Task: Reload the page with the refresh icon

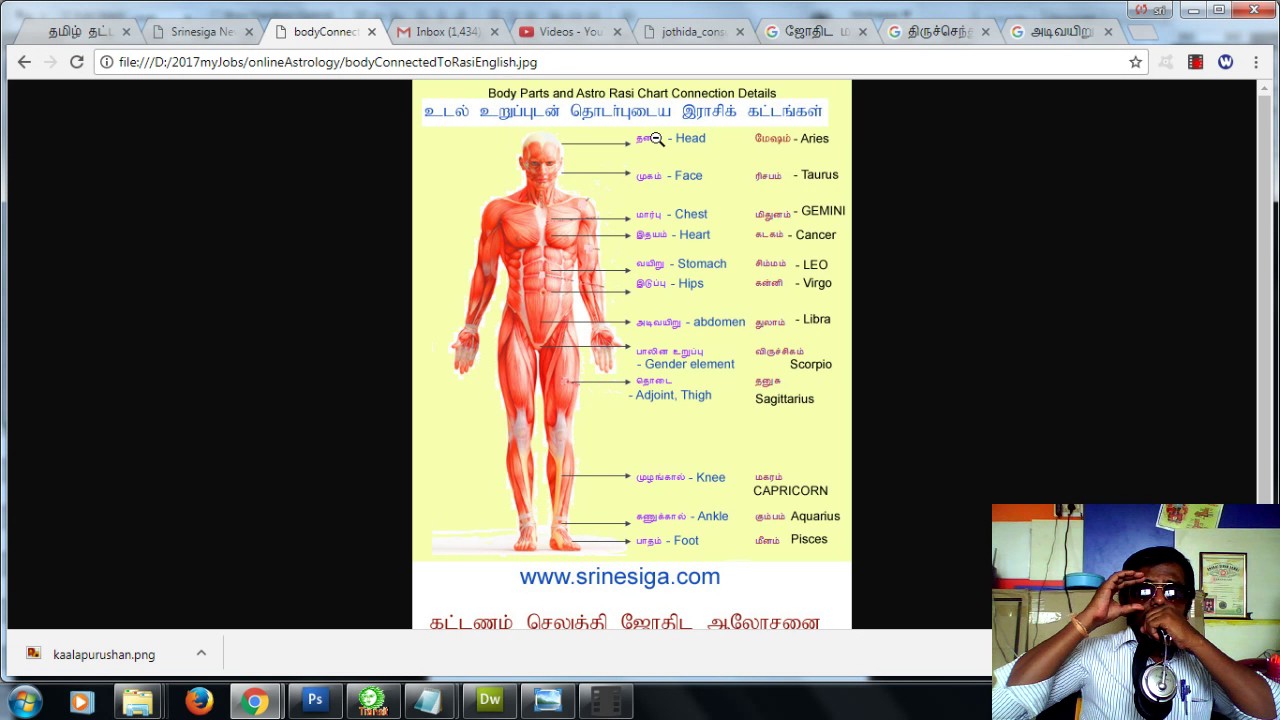Action: click(76, 62)
